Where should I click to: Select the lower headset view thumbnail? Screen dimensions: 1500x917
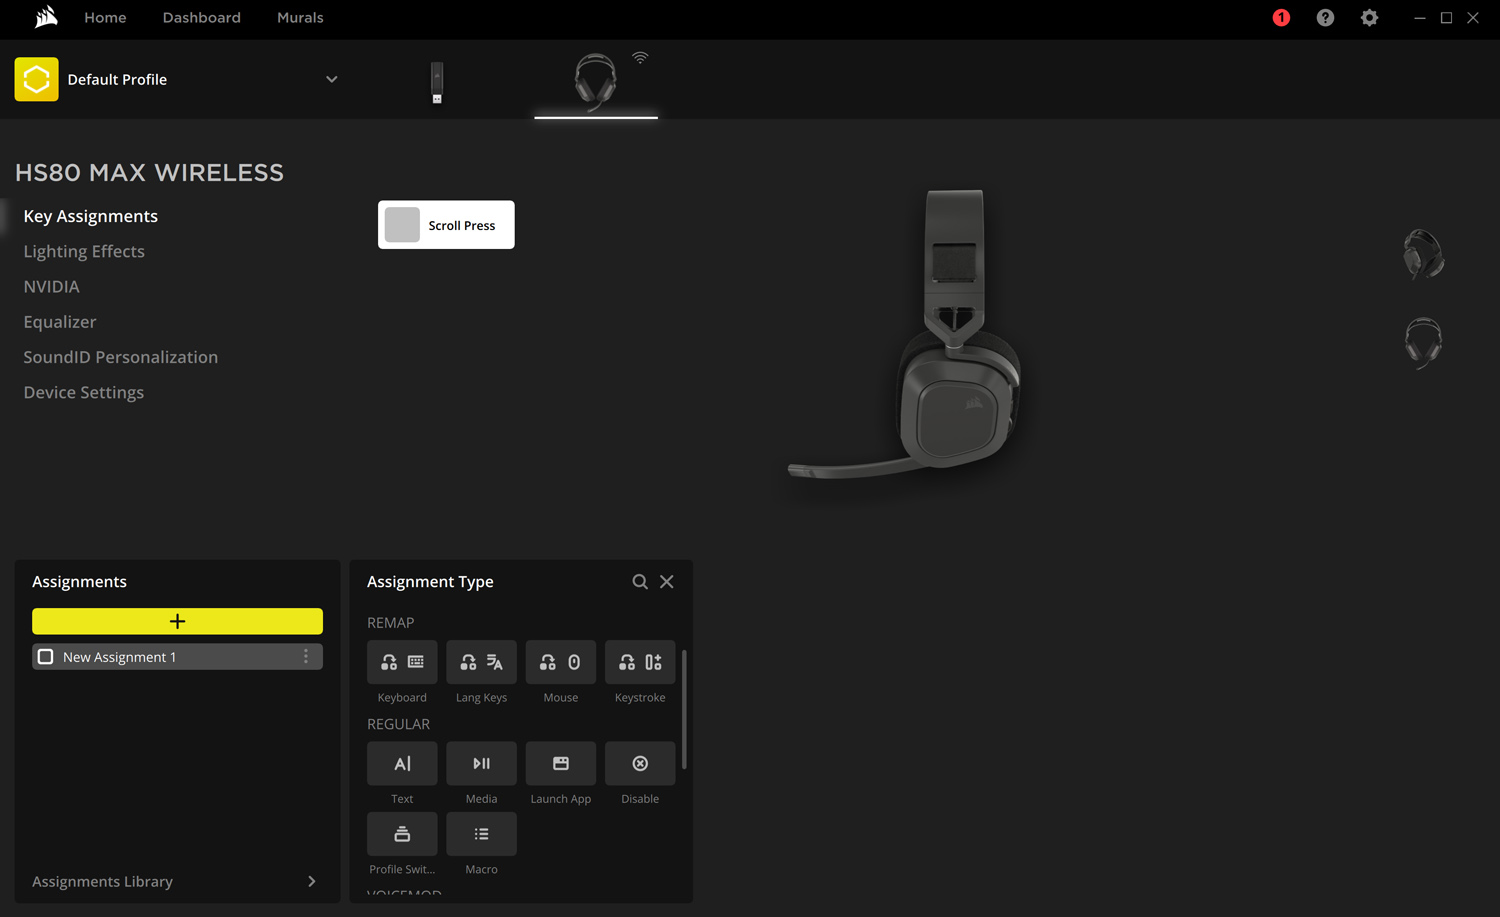[x=1423, y=343]
